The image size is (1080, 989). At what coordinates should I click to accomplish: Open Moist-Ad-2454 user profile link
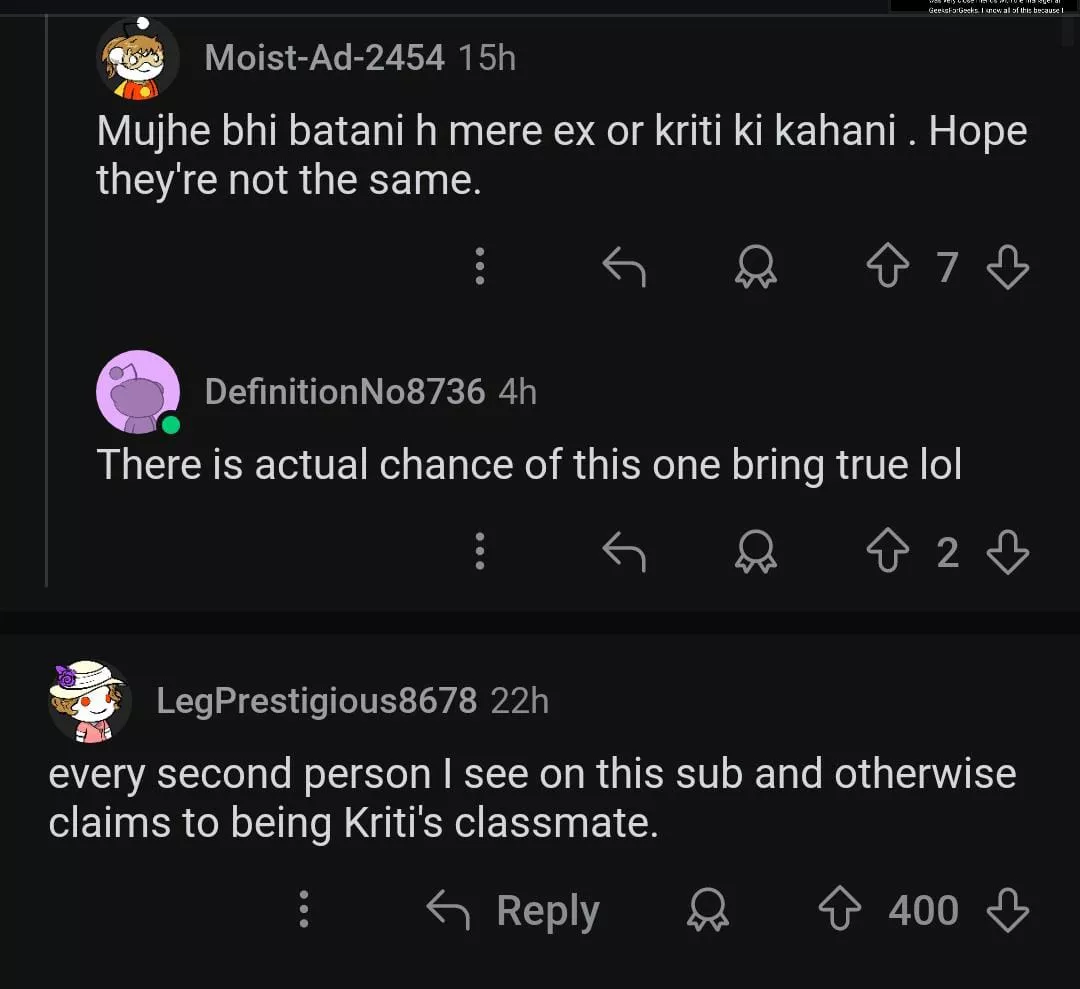coord(324,58)
